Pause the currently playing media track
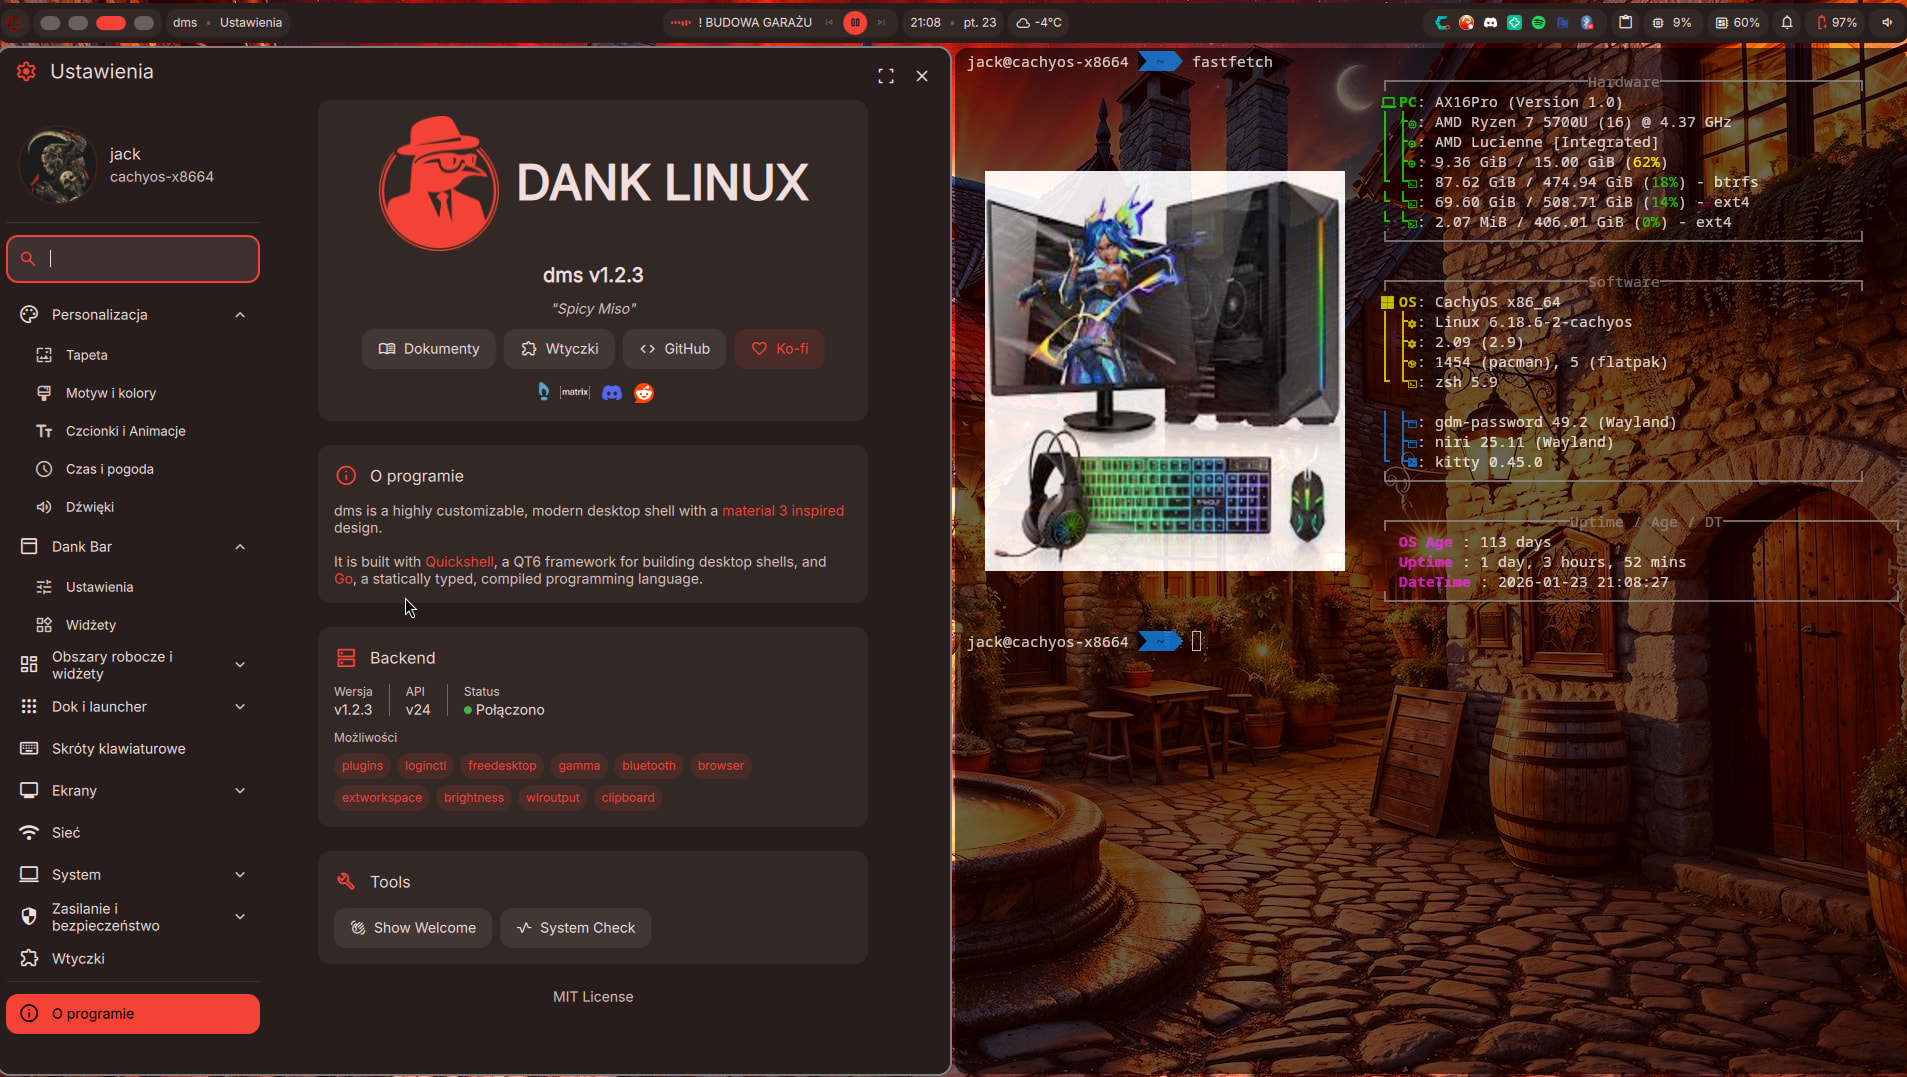 (855, 22)
